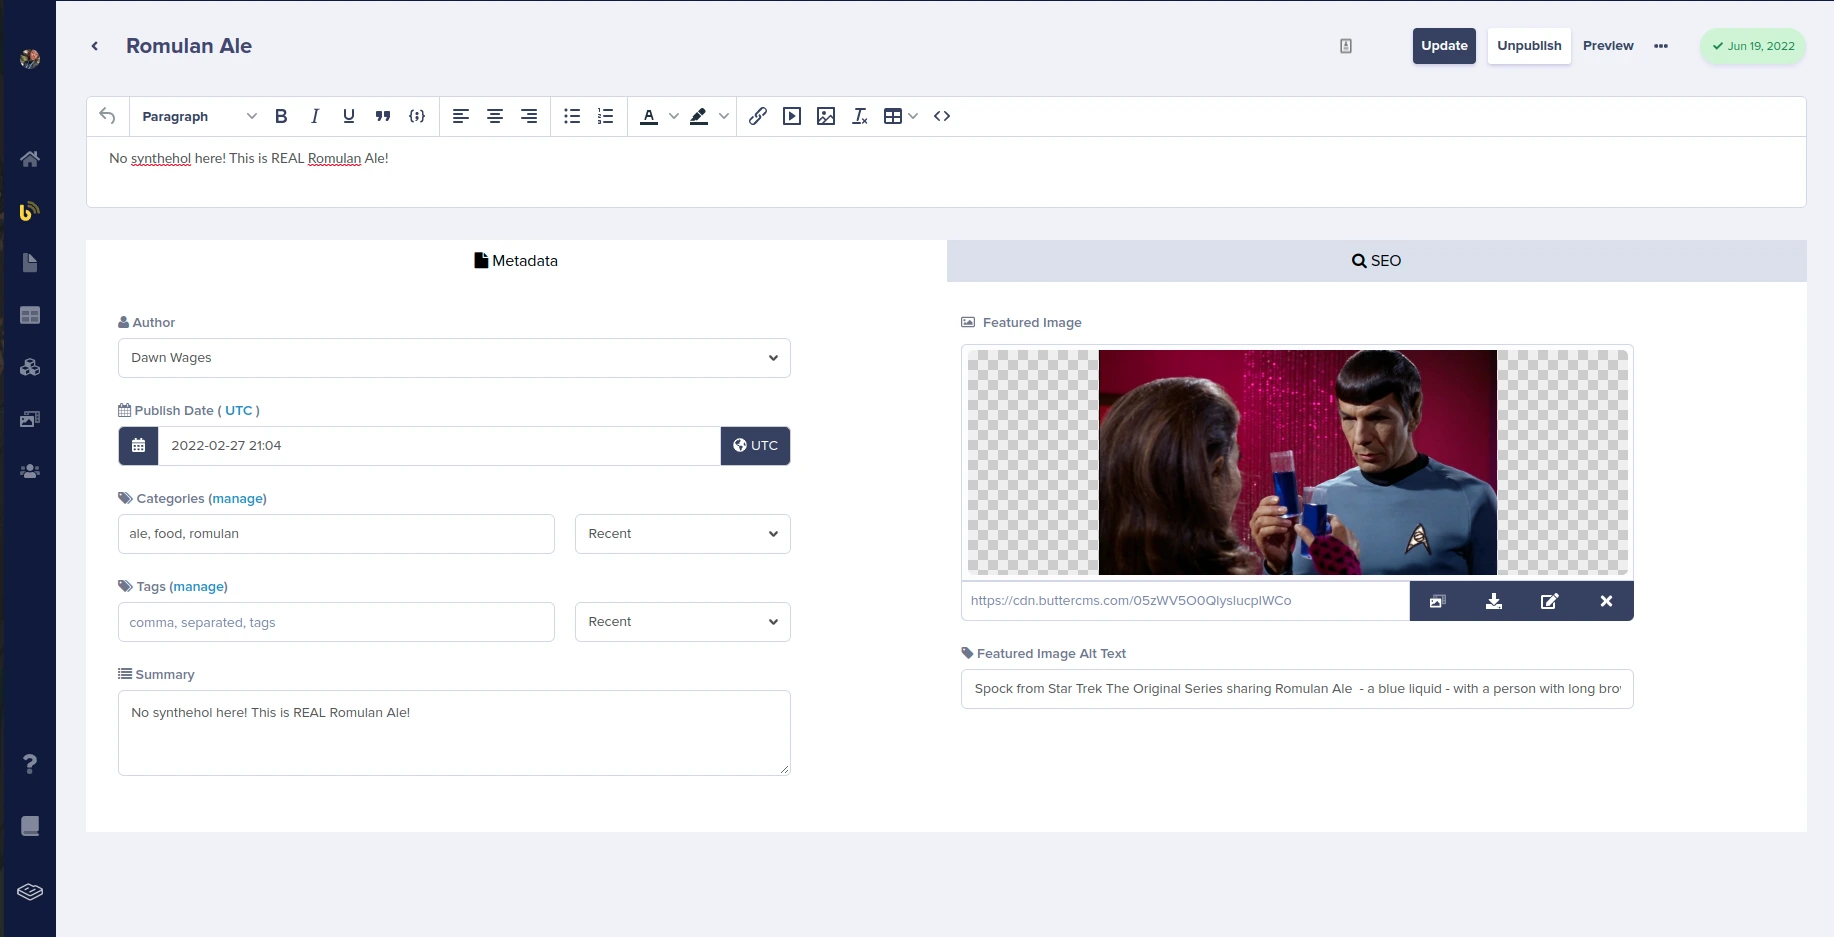Click the featured image URL field
The height and width of the screenshot is (937, 1834).
[1186, 601]
